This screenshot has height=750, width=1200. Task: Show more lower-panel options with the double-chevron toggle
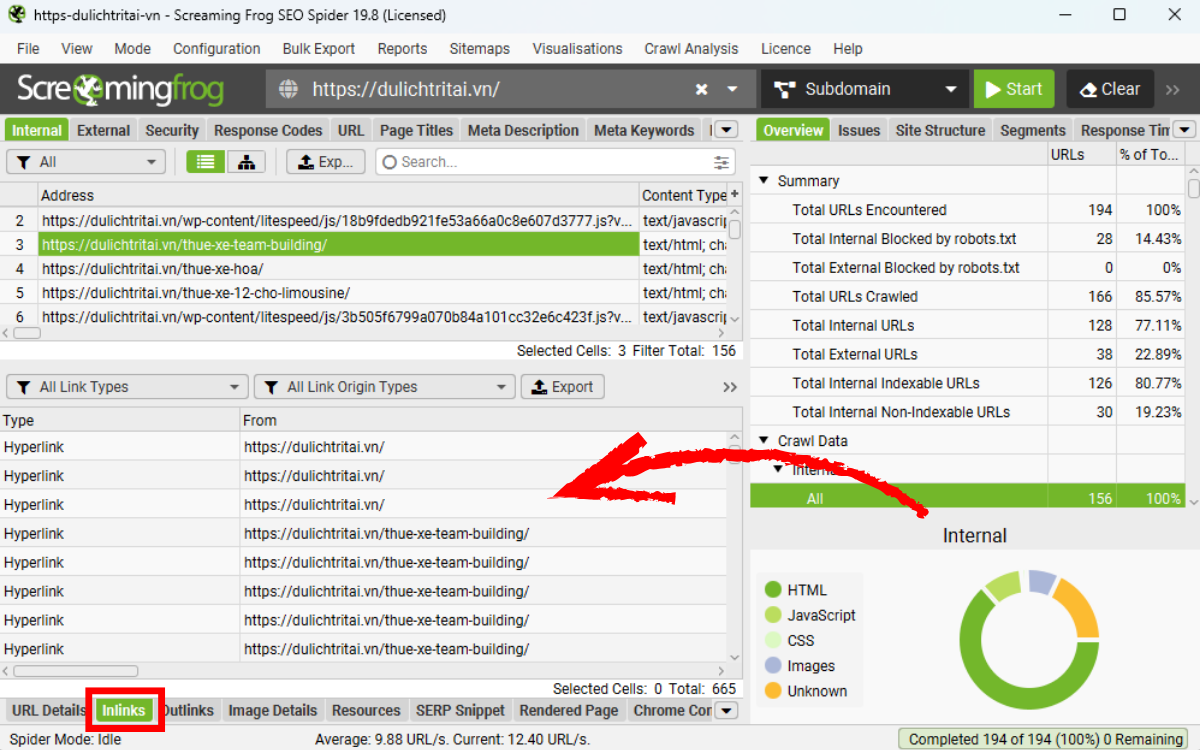(x=730, y=386)
